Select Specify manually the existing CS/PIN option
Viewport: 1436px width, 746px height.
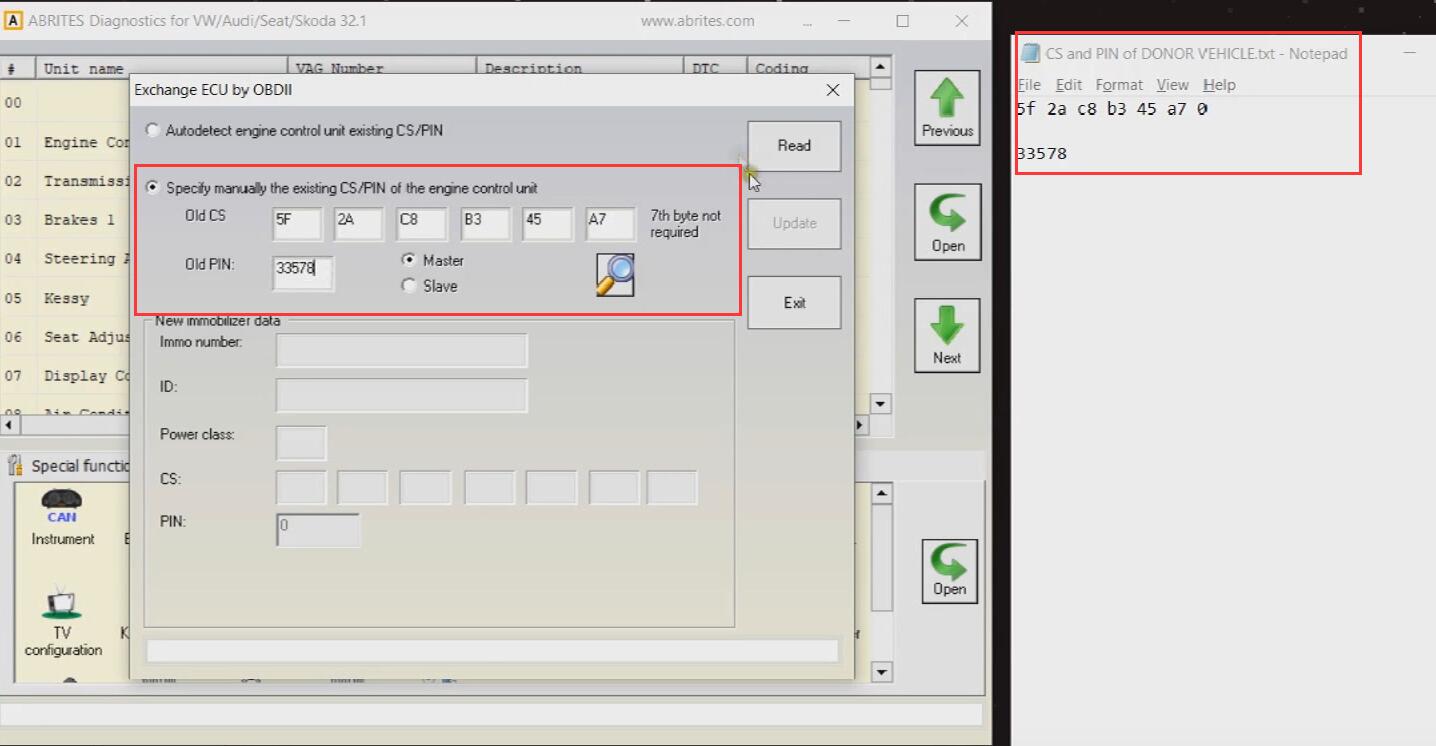[x=152, y=188]
